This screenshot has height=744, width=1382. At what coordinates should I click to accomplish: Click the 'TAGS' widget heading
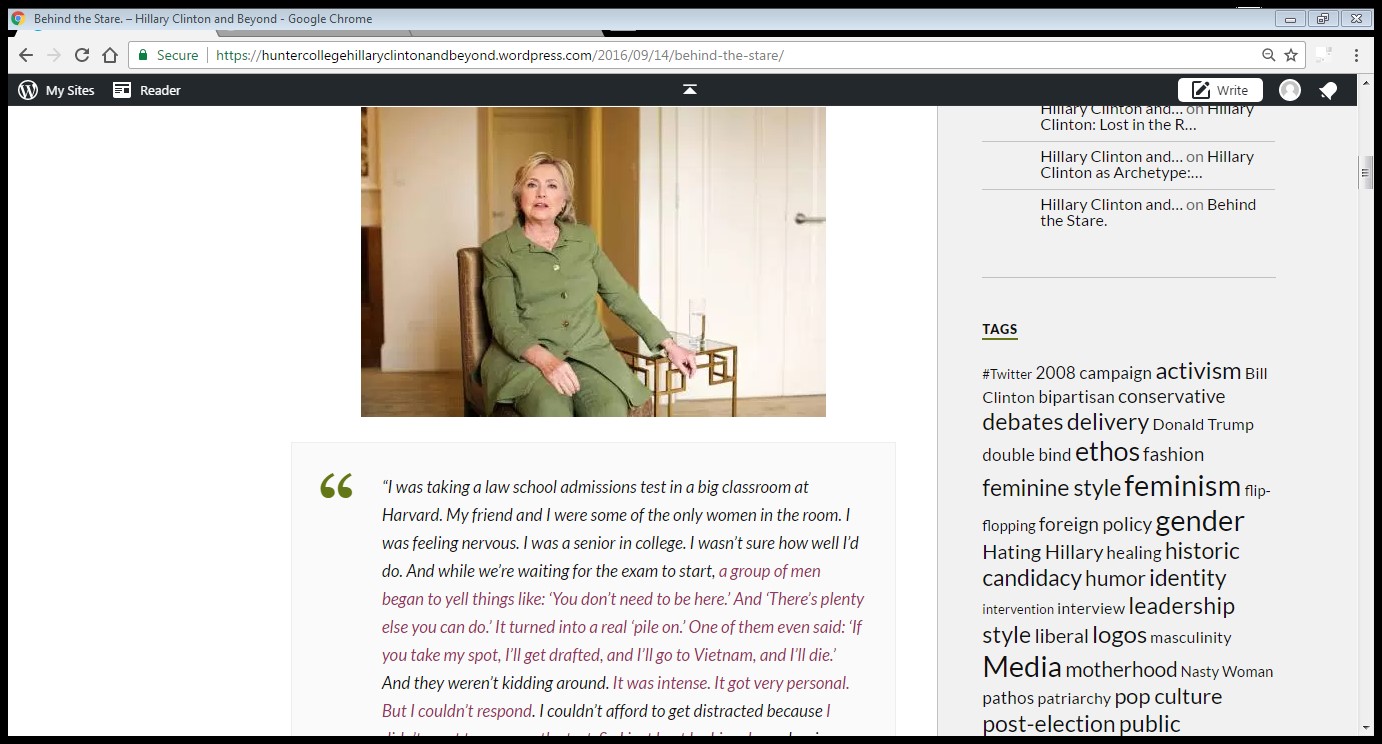(999, 329)
